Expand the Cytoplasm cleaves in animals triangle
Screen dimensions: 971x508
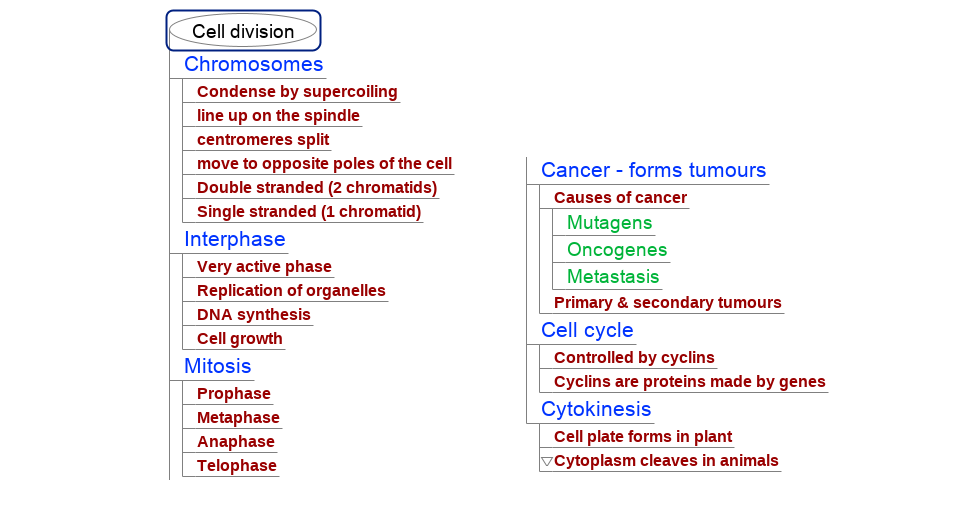[546, 461]
